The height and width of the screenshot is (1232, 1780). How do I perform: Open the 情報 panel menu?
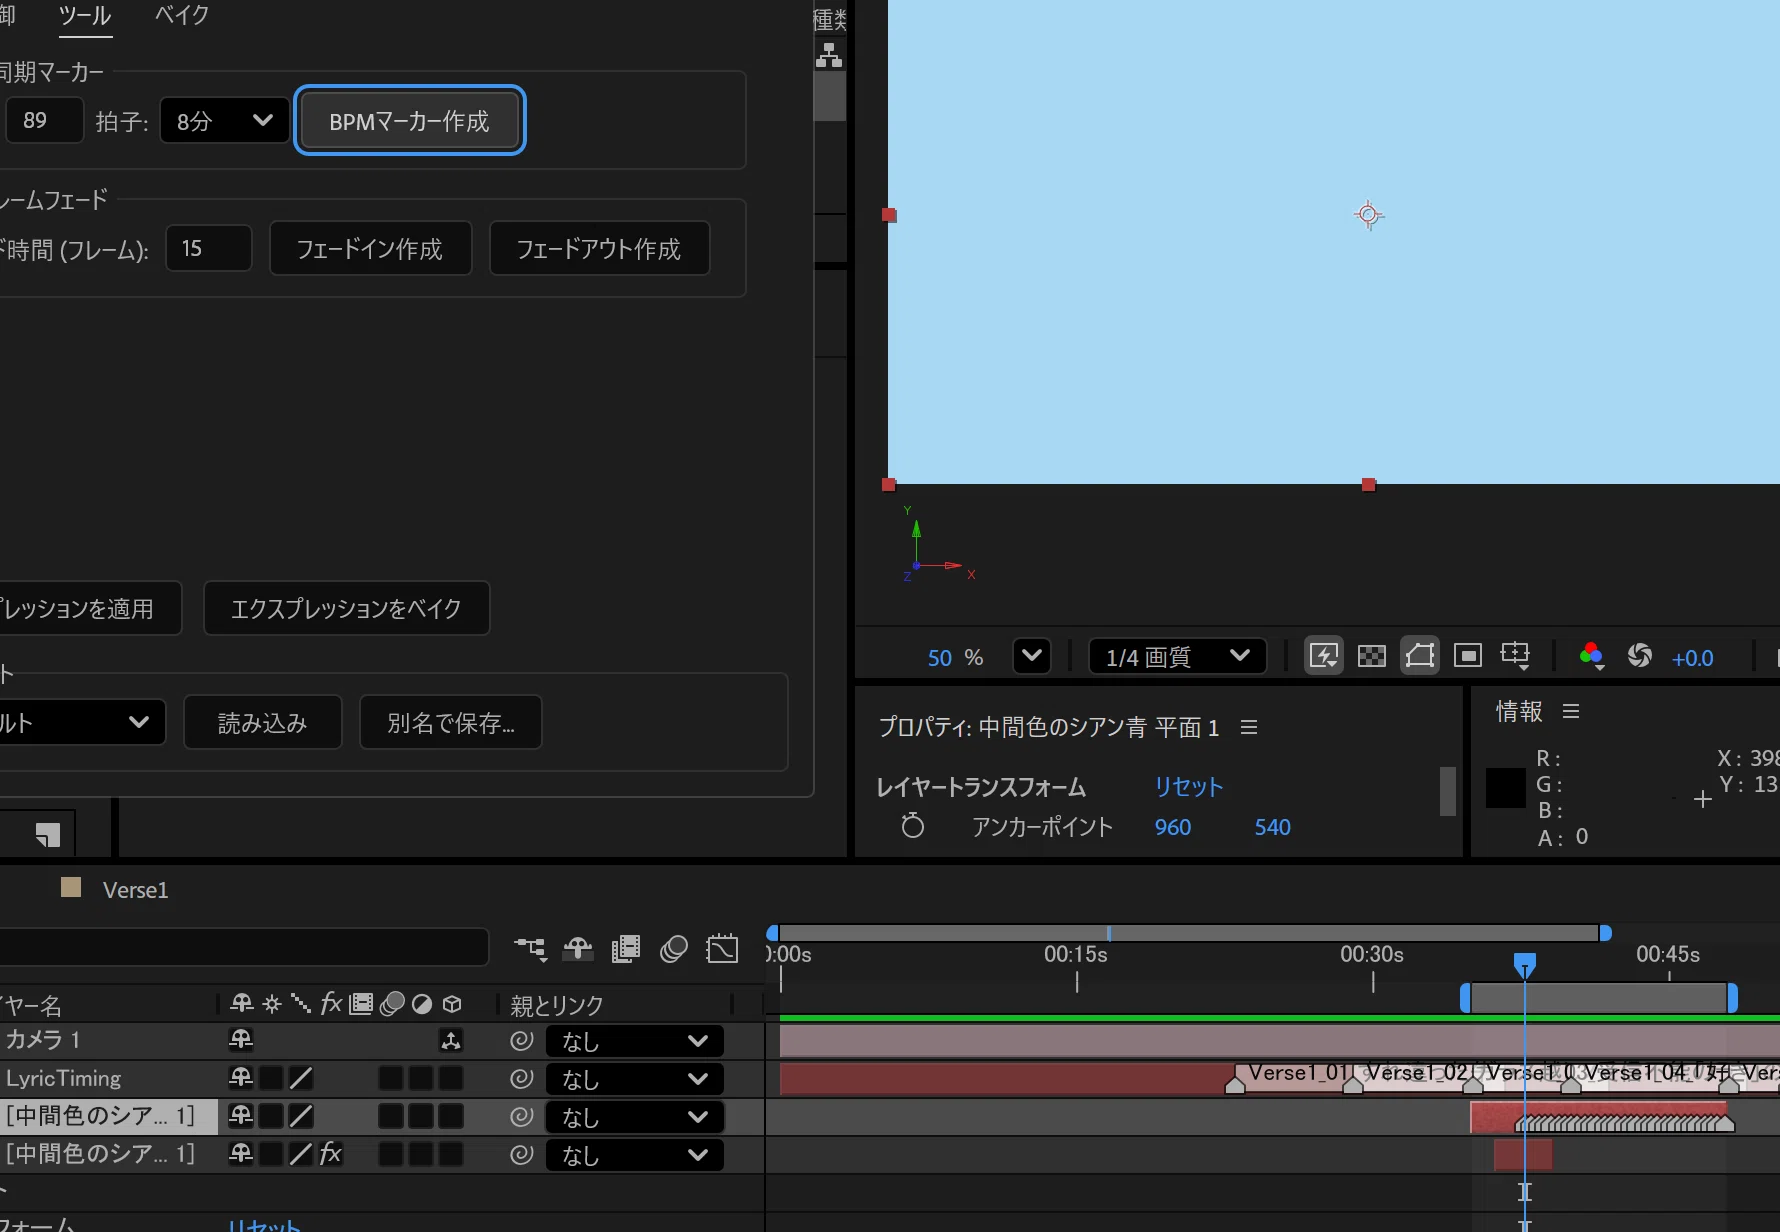coord(1571,711)
